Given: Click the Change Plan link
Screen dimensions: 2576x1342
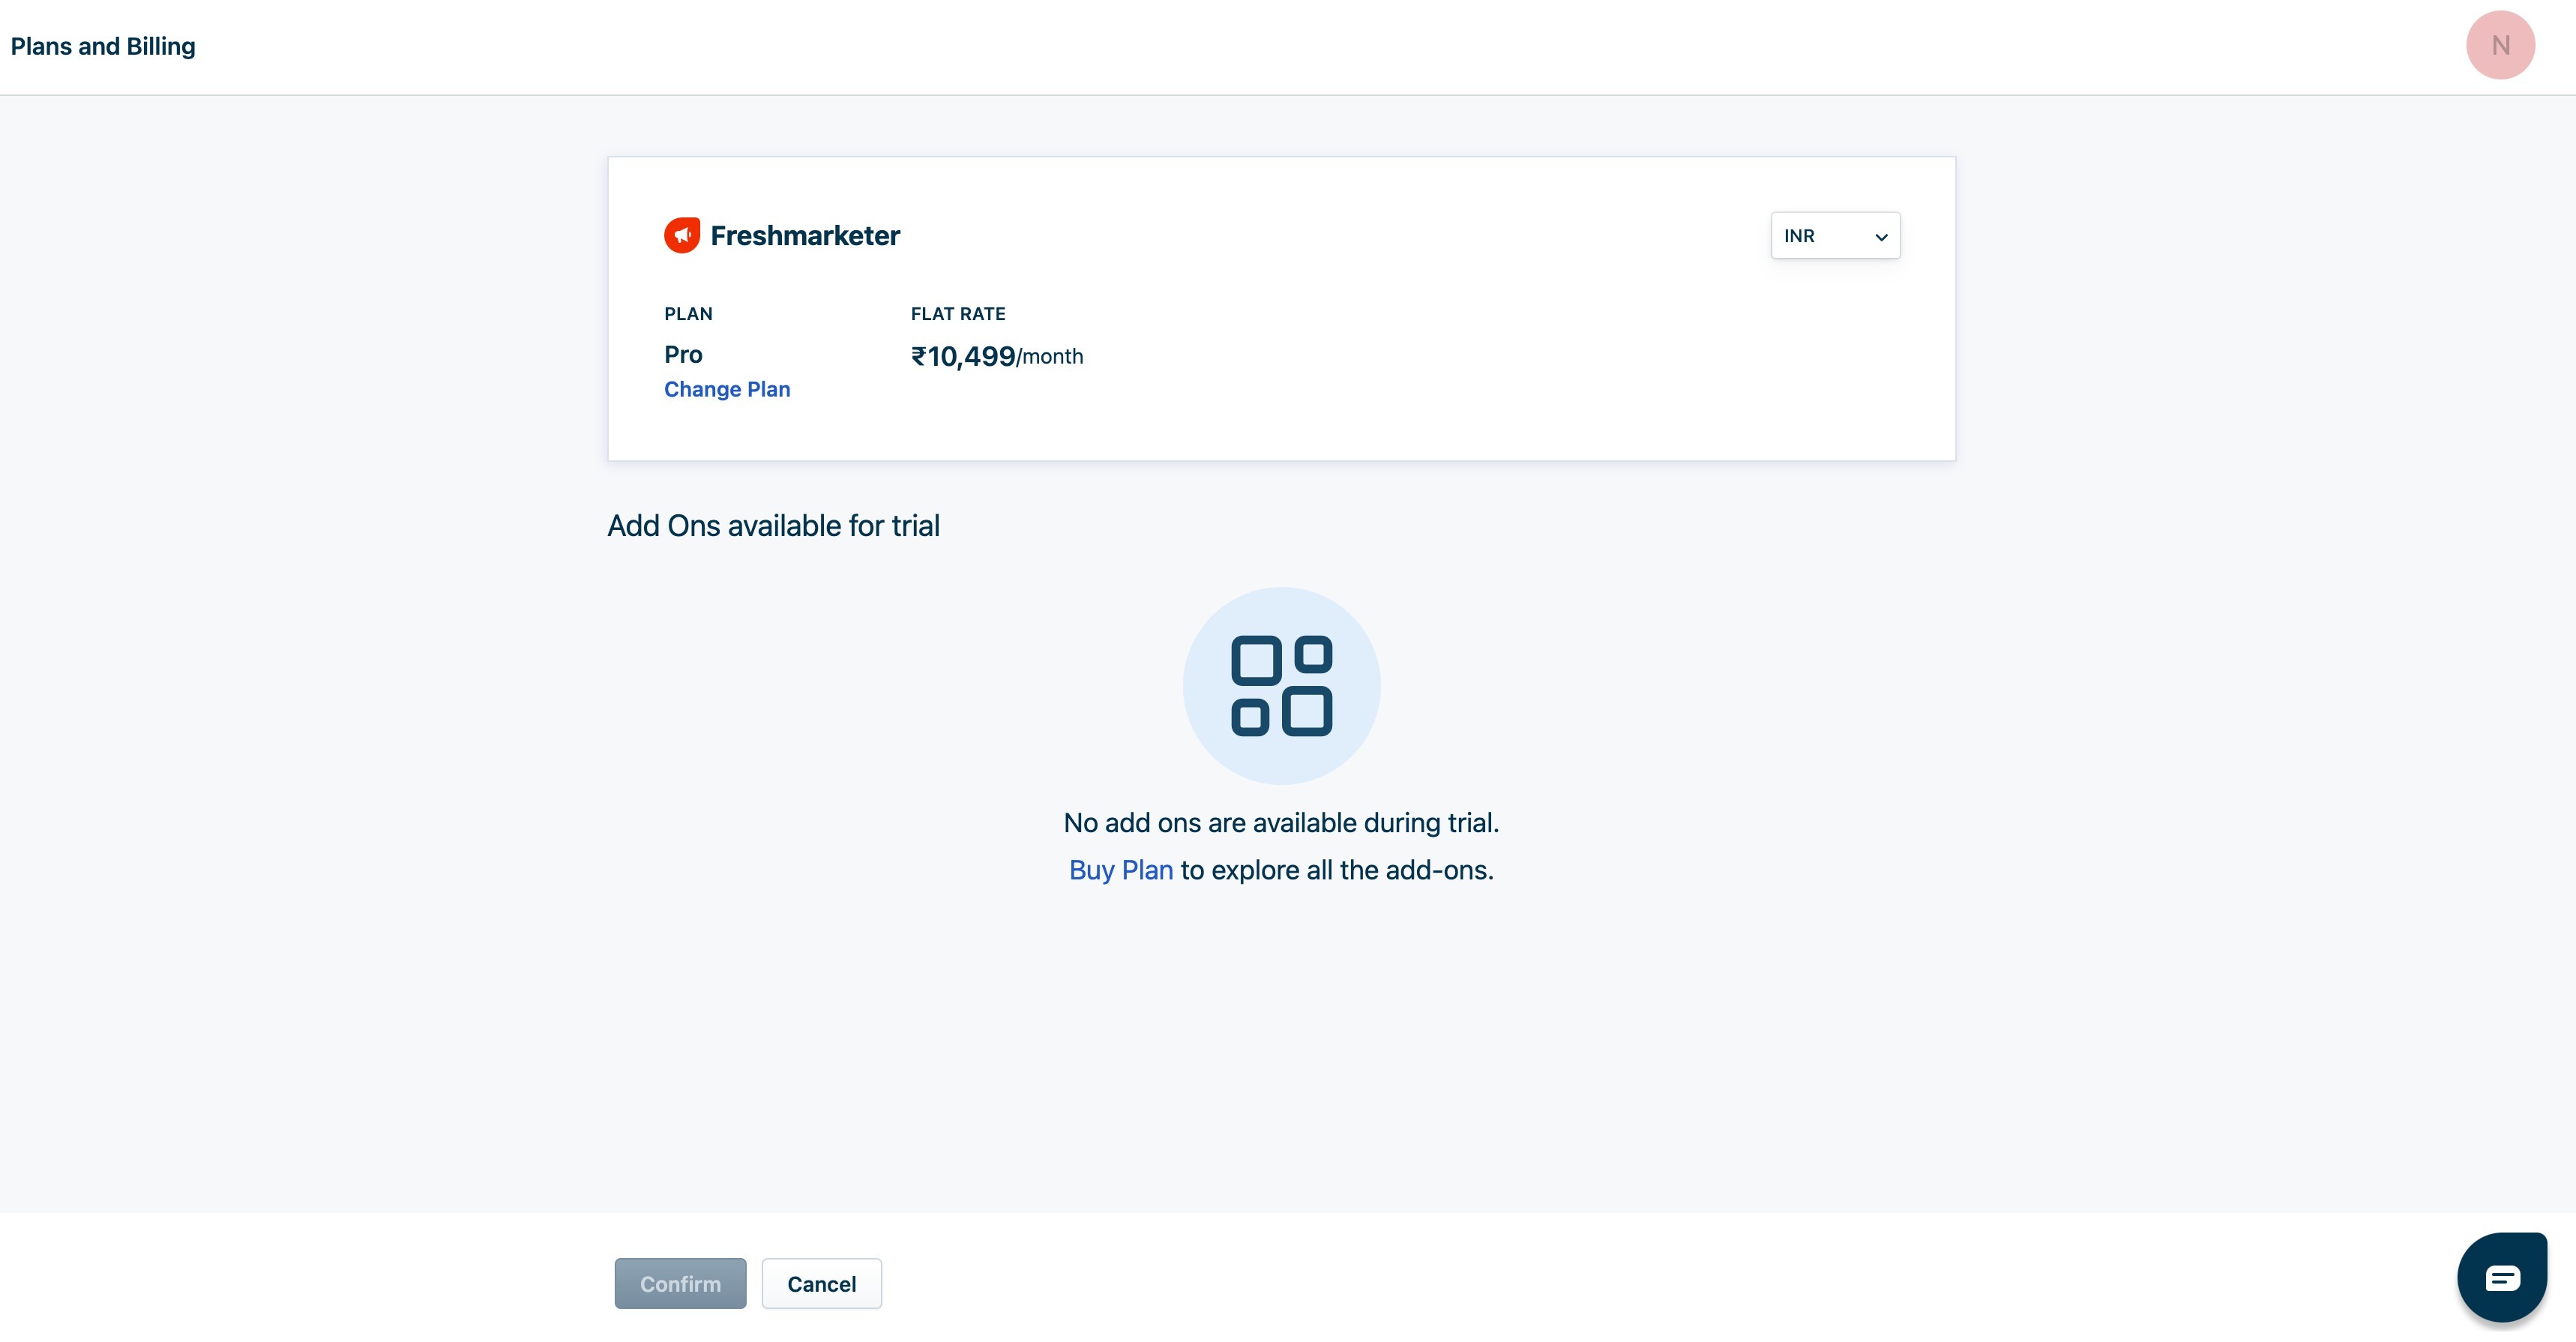Looking at the screenshot, I should pos(727,389).
